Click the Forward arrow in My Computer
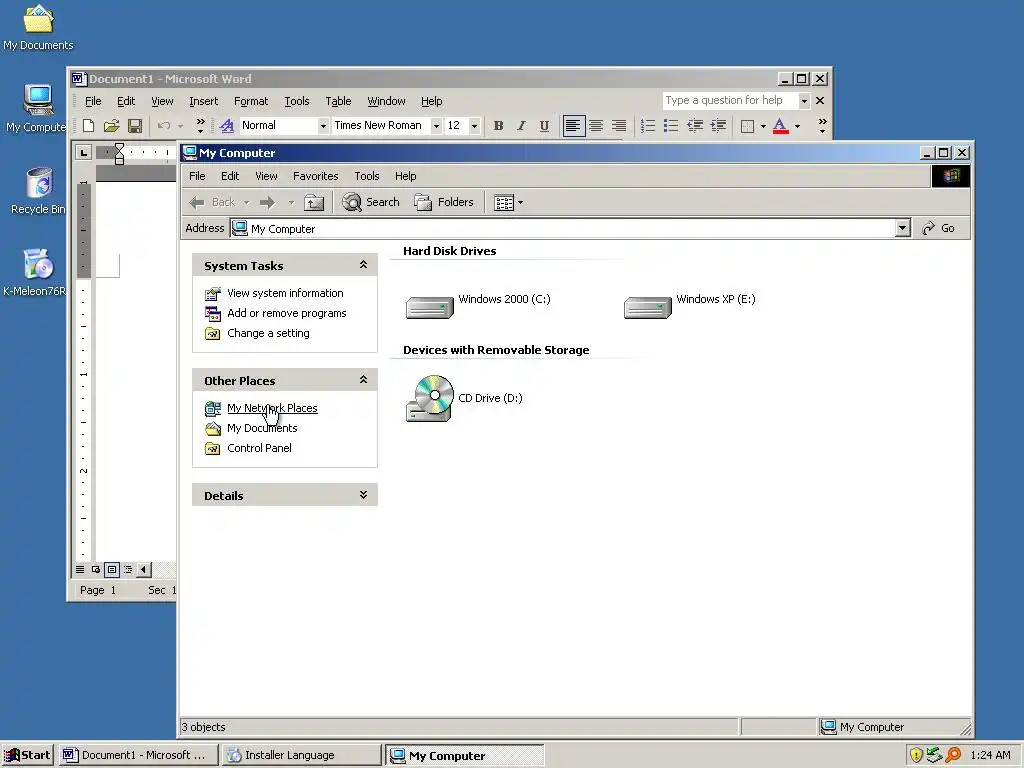 (x=267, y=202)
